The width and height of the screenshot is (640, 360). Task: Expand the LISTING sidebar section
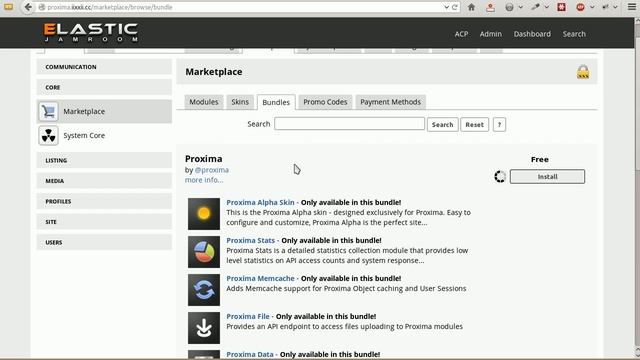click(104, 160)
